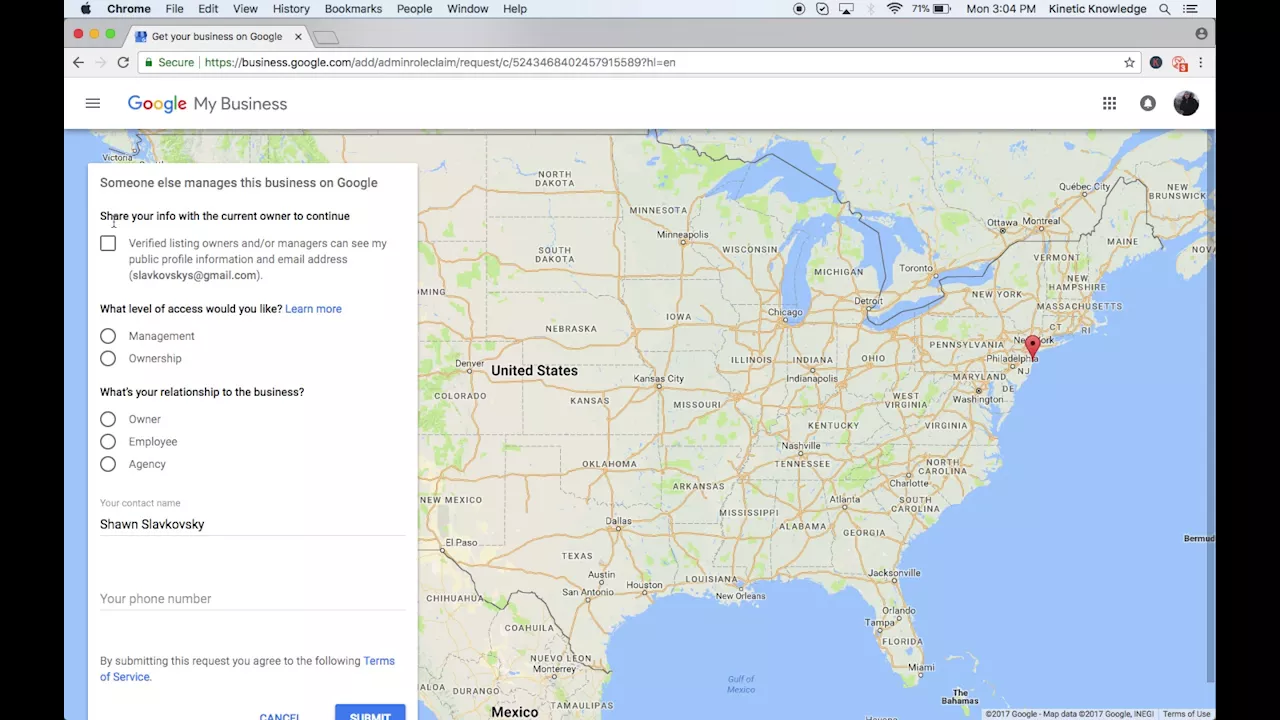Open the notifications bell
The image size is (1280, 720).
pyautogui.click(x=1148, y=103)
